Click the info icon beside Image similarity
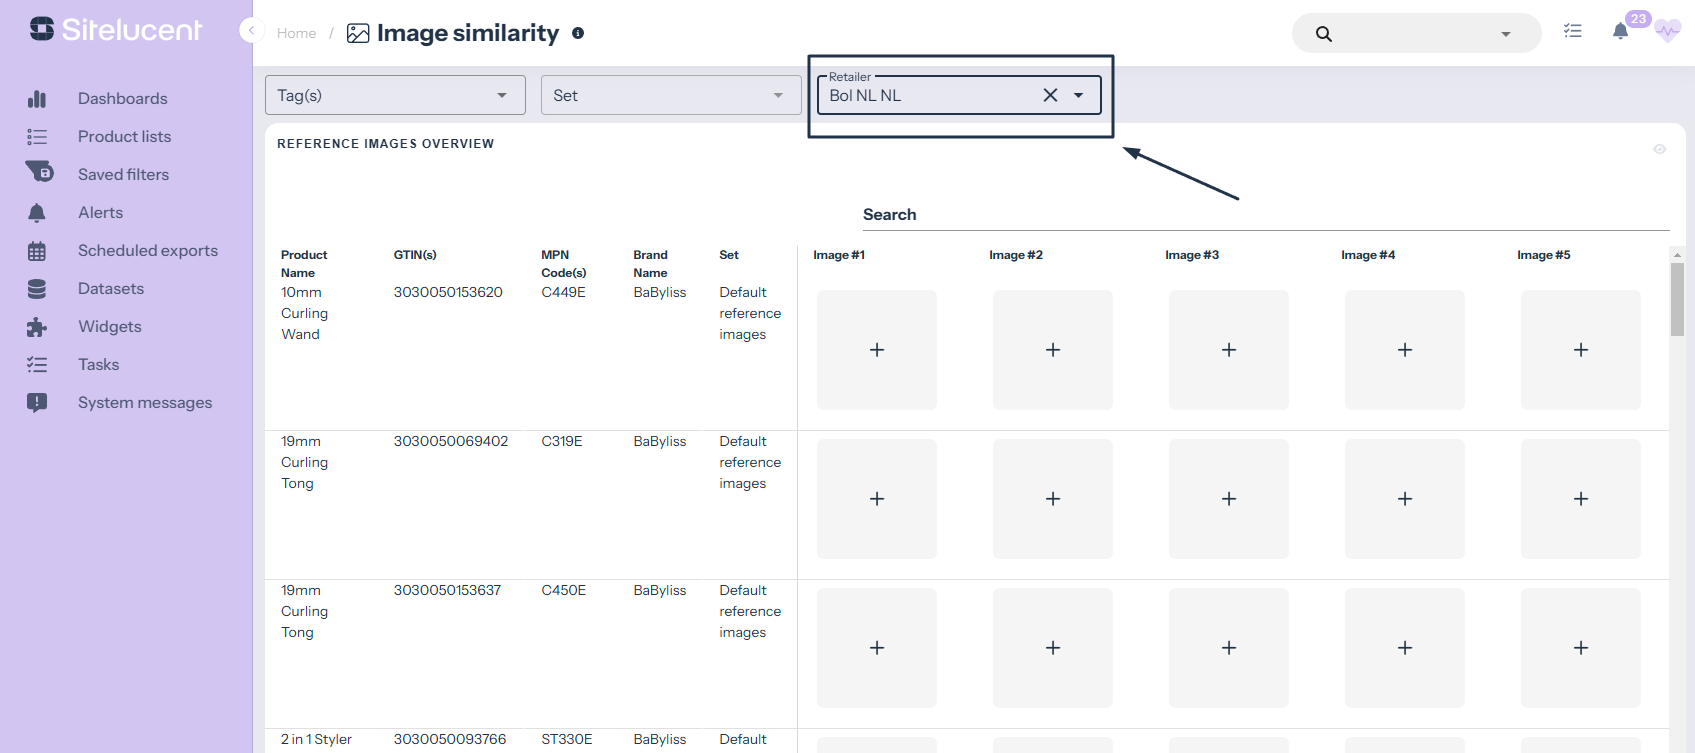The width and height of the screenshot is (1695, 753). (578, 33)
